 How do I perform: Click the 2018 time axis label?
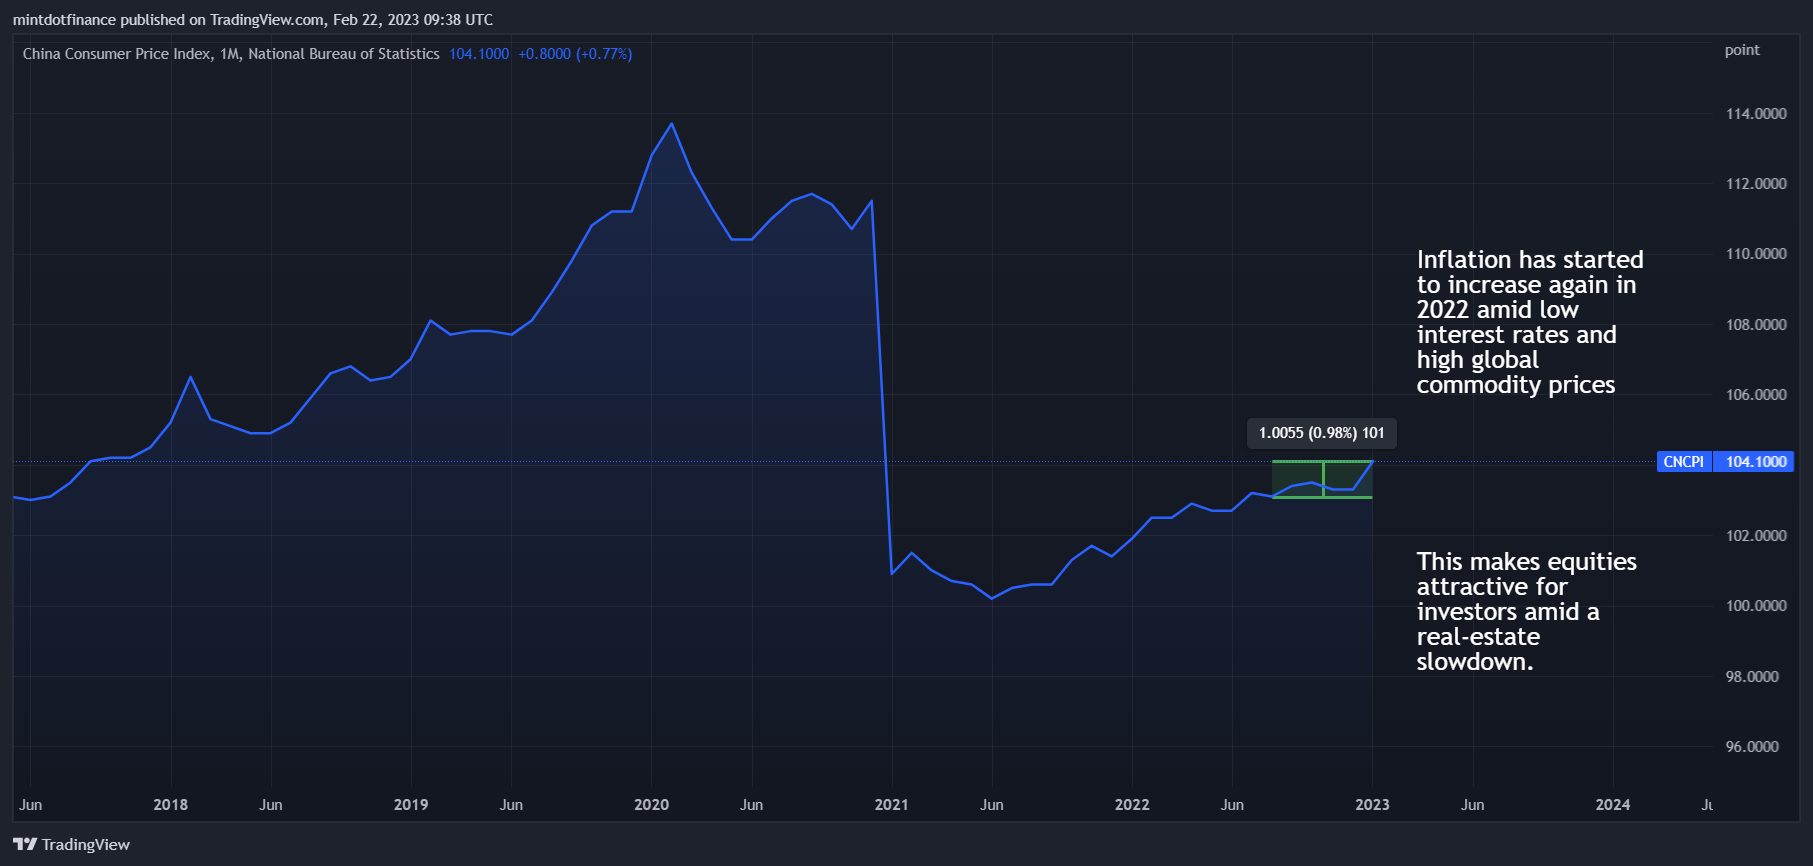click(171, 805)
